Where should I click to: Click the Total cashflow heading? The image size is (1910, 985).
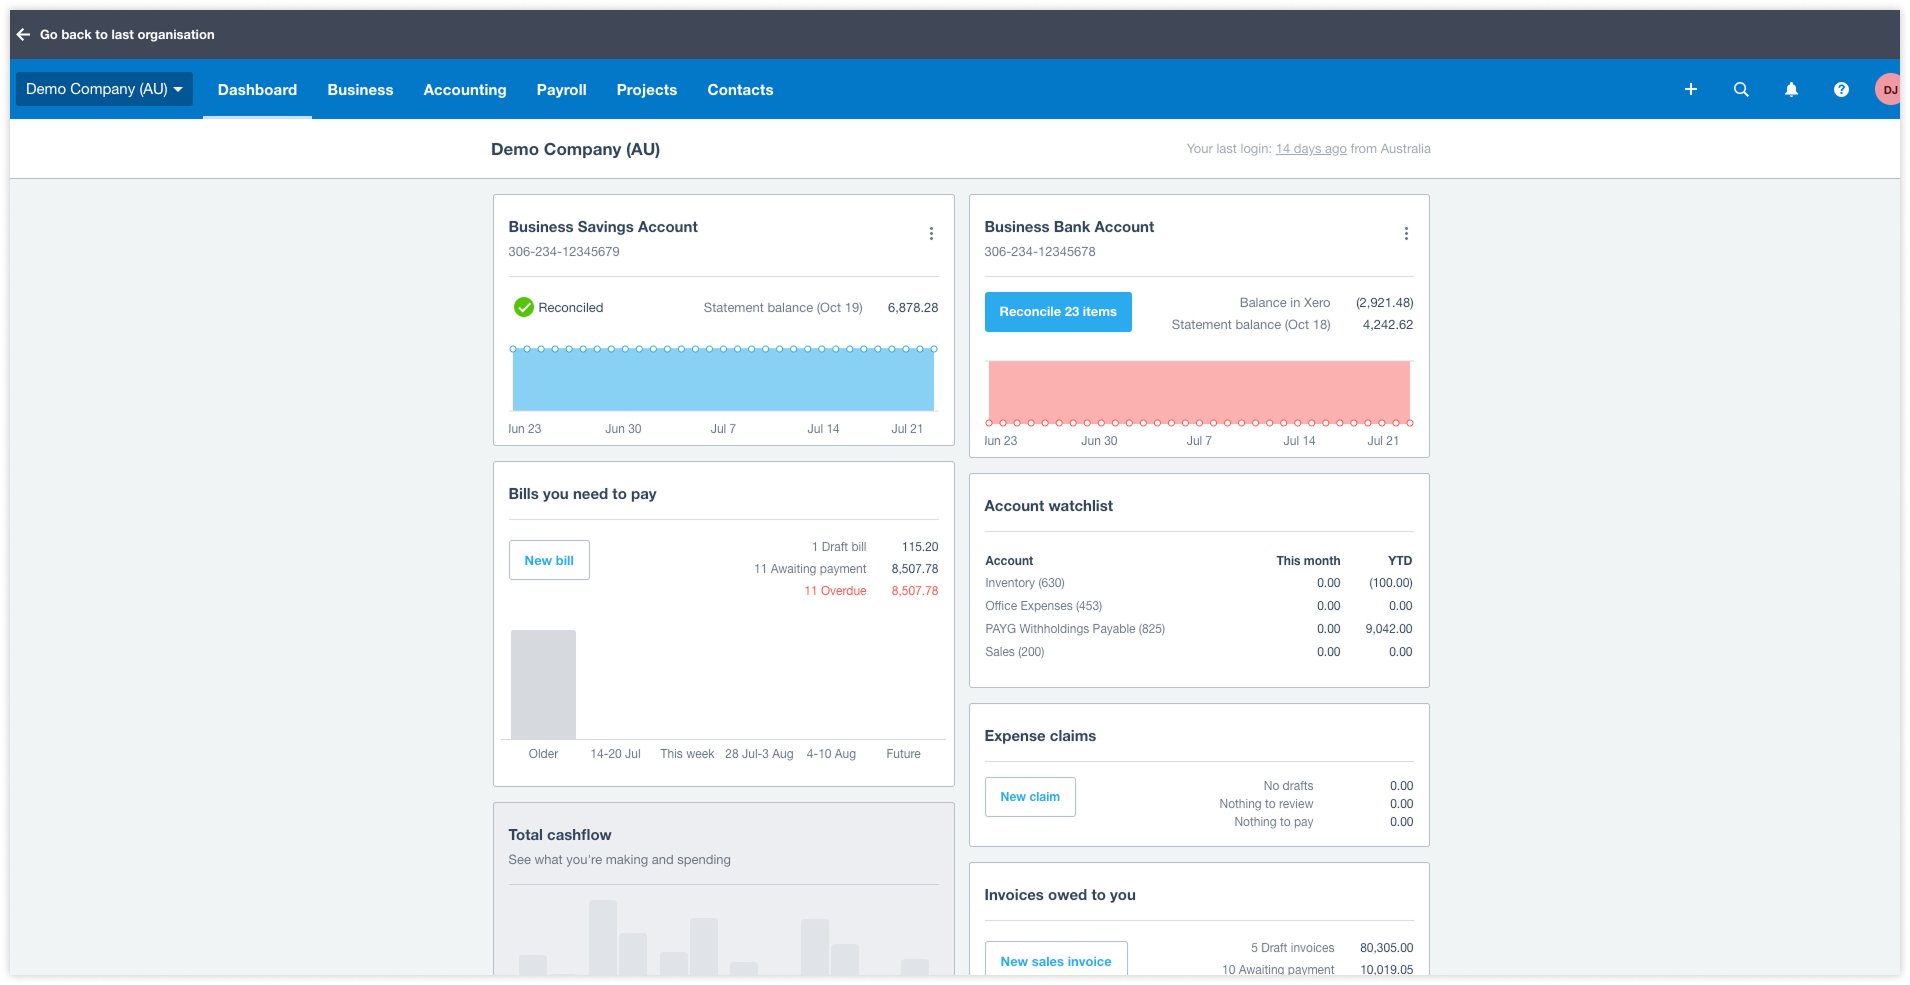(x=560, y=835)
